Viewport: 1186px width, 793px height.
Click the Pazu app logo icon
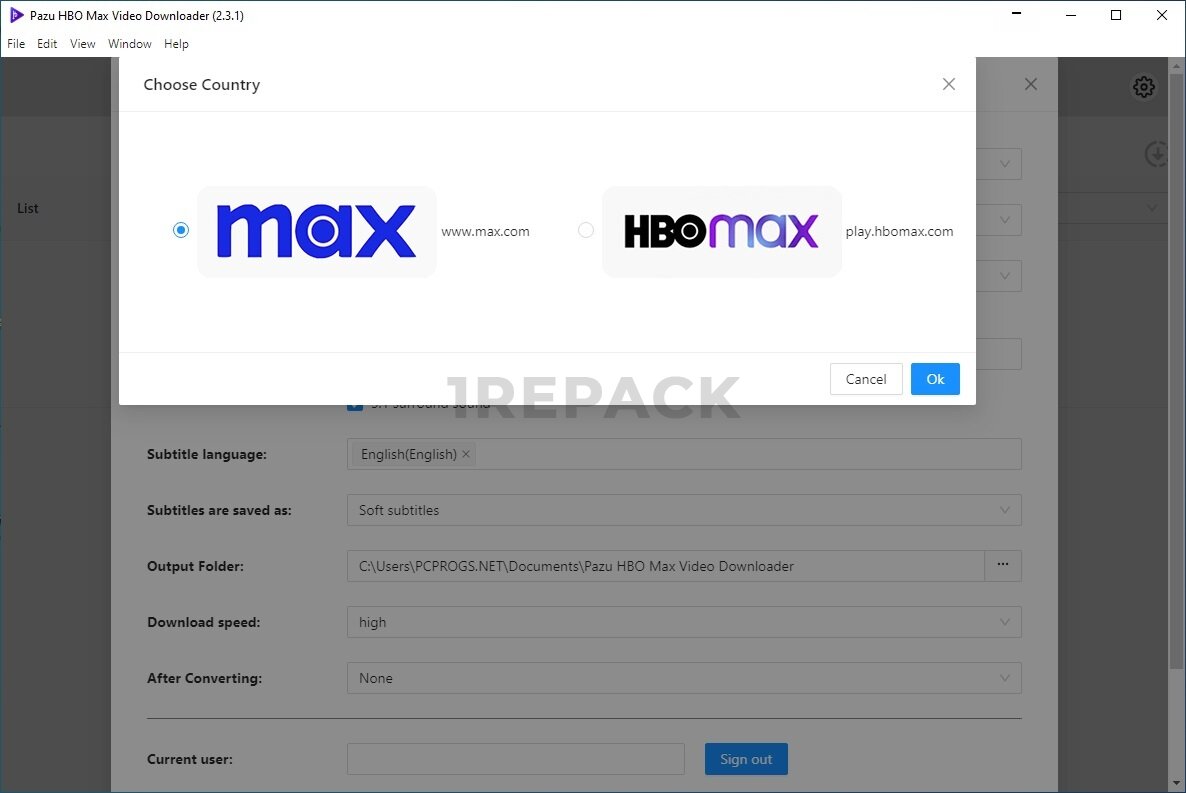16,15
